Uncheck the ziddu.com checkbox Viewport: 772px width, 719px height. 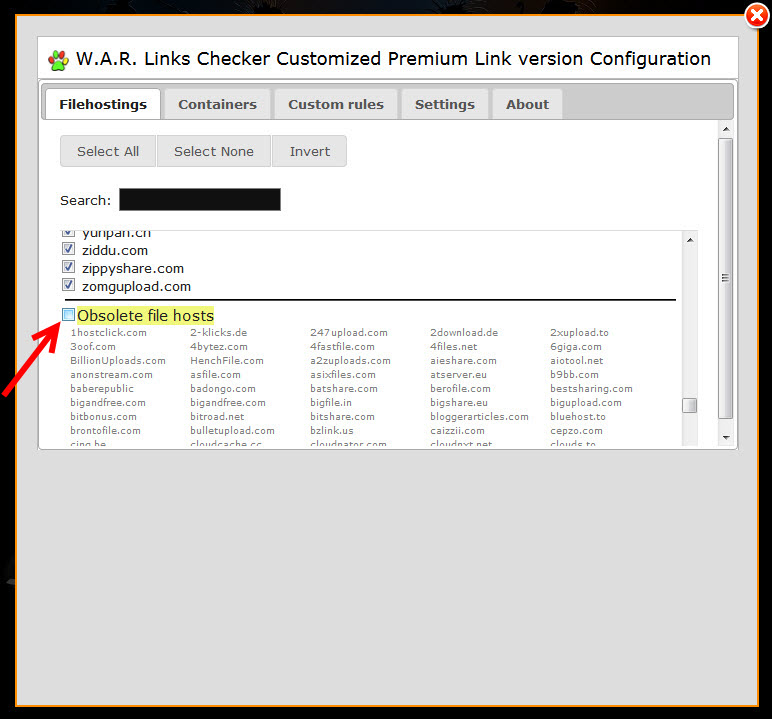coord(68,249)
